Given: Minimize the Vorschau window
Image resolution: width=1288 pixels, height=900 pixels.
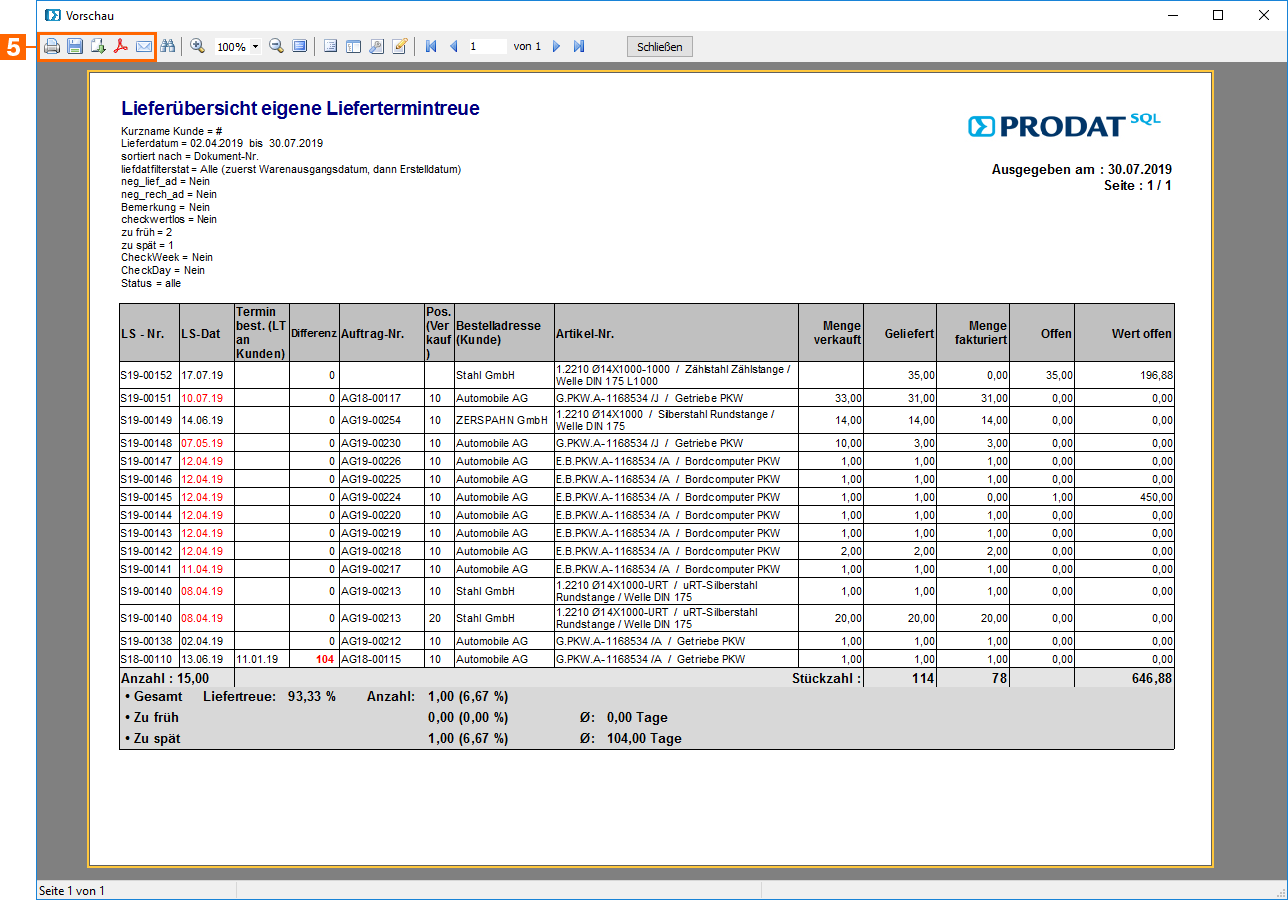Looking at the screenshot, I should click(1173, 15).
